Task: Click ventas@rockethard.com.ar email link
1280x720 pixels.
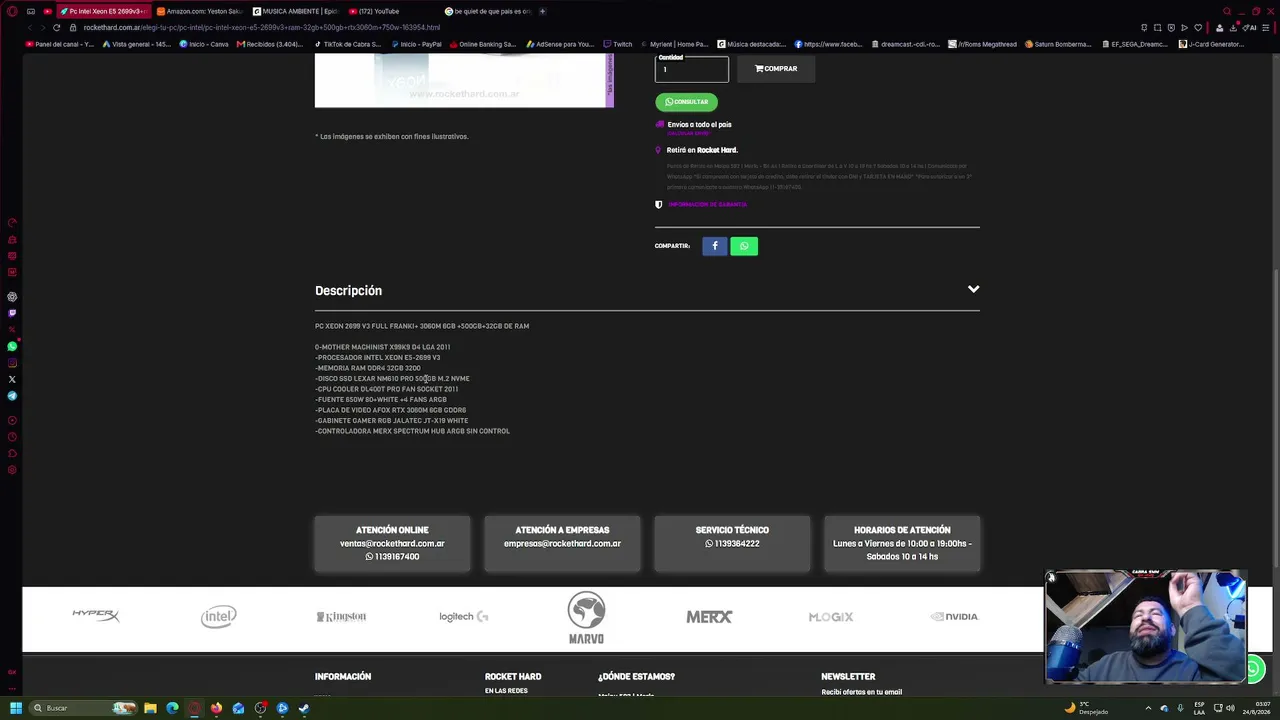Action: click(x=392, y=544)
